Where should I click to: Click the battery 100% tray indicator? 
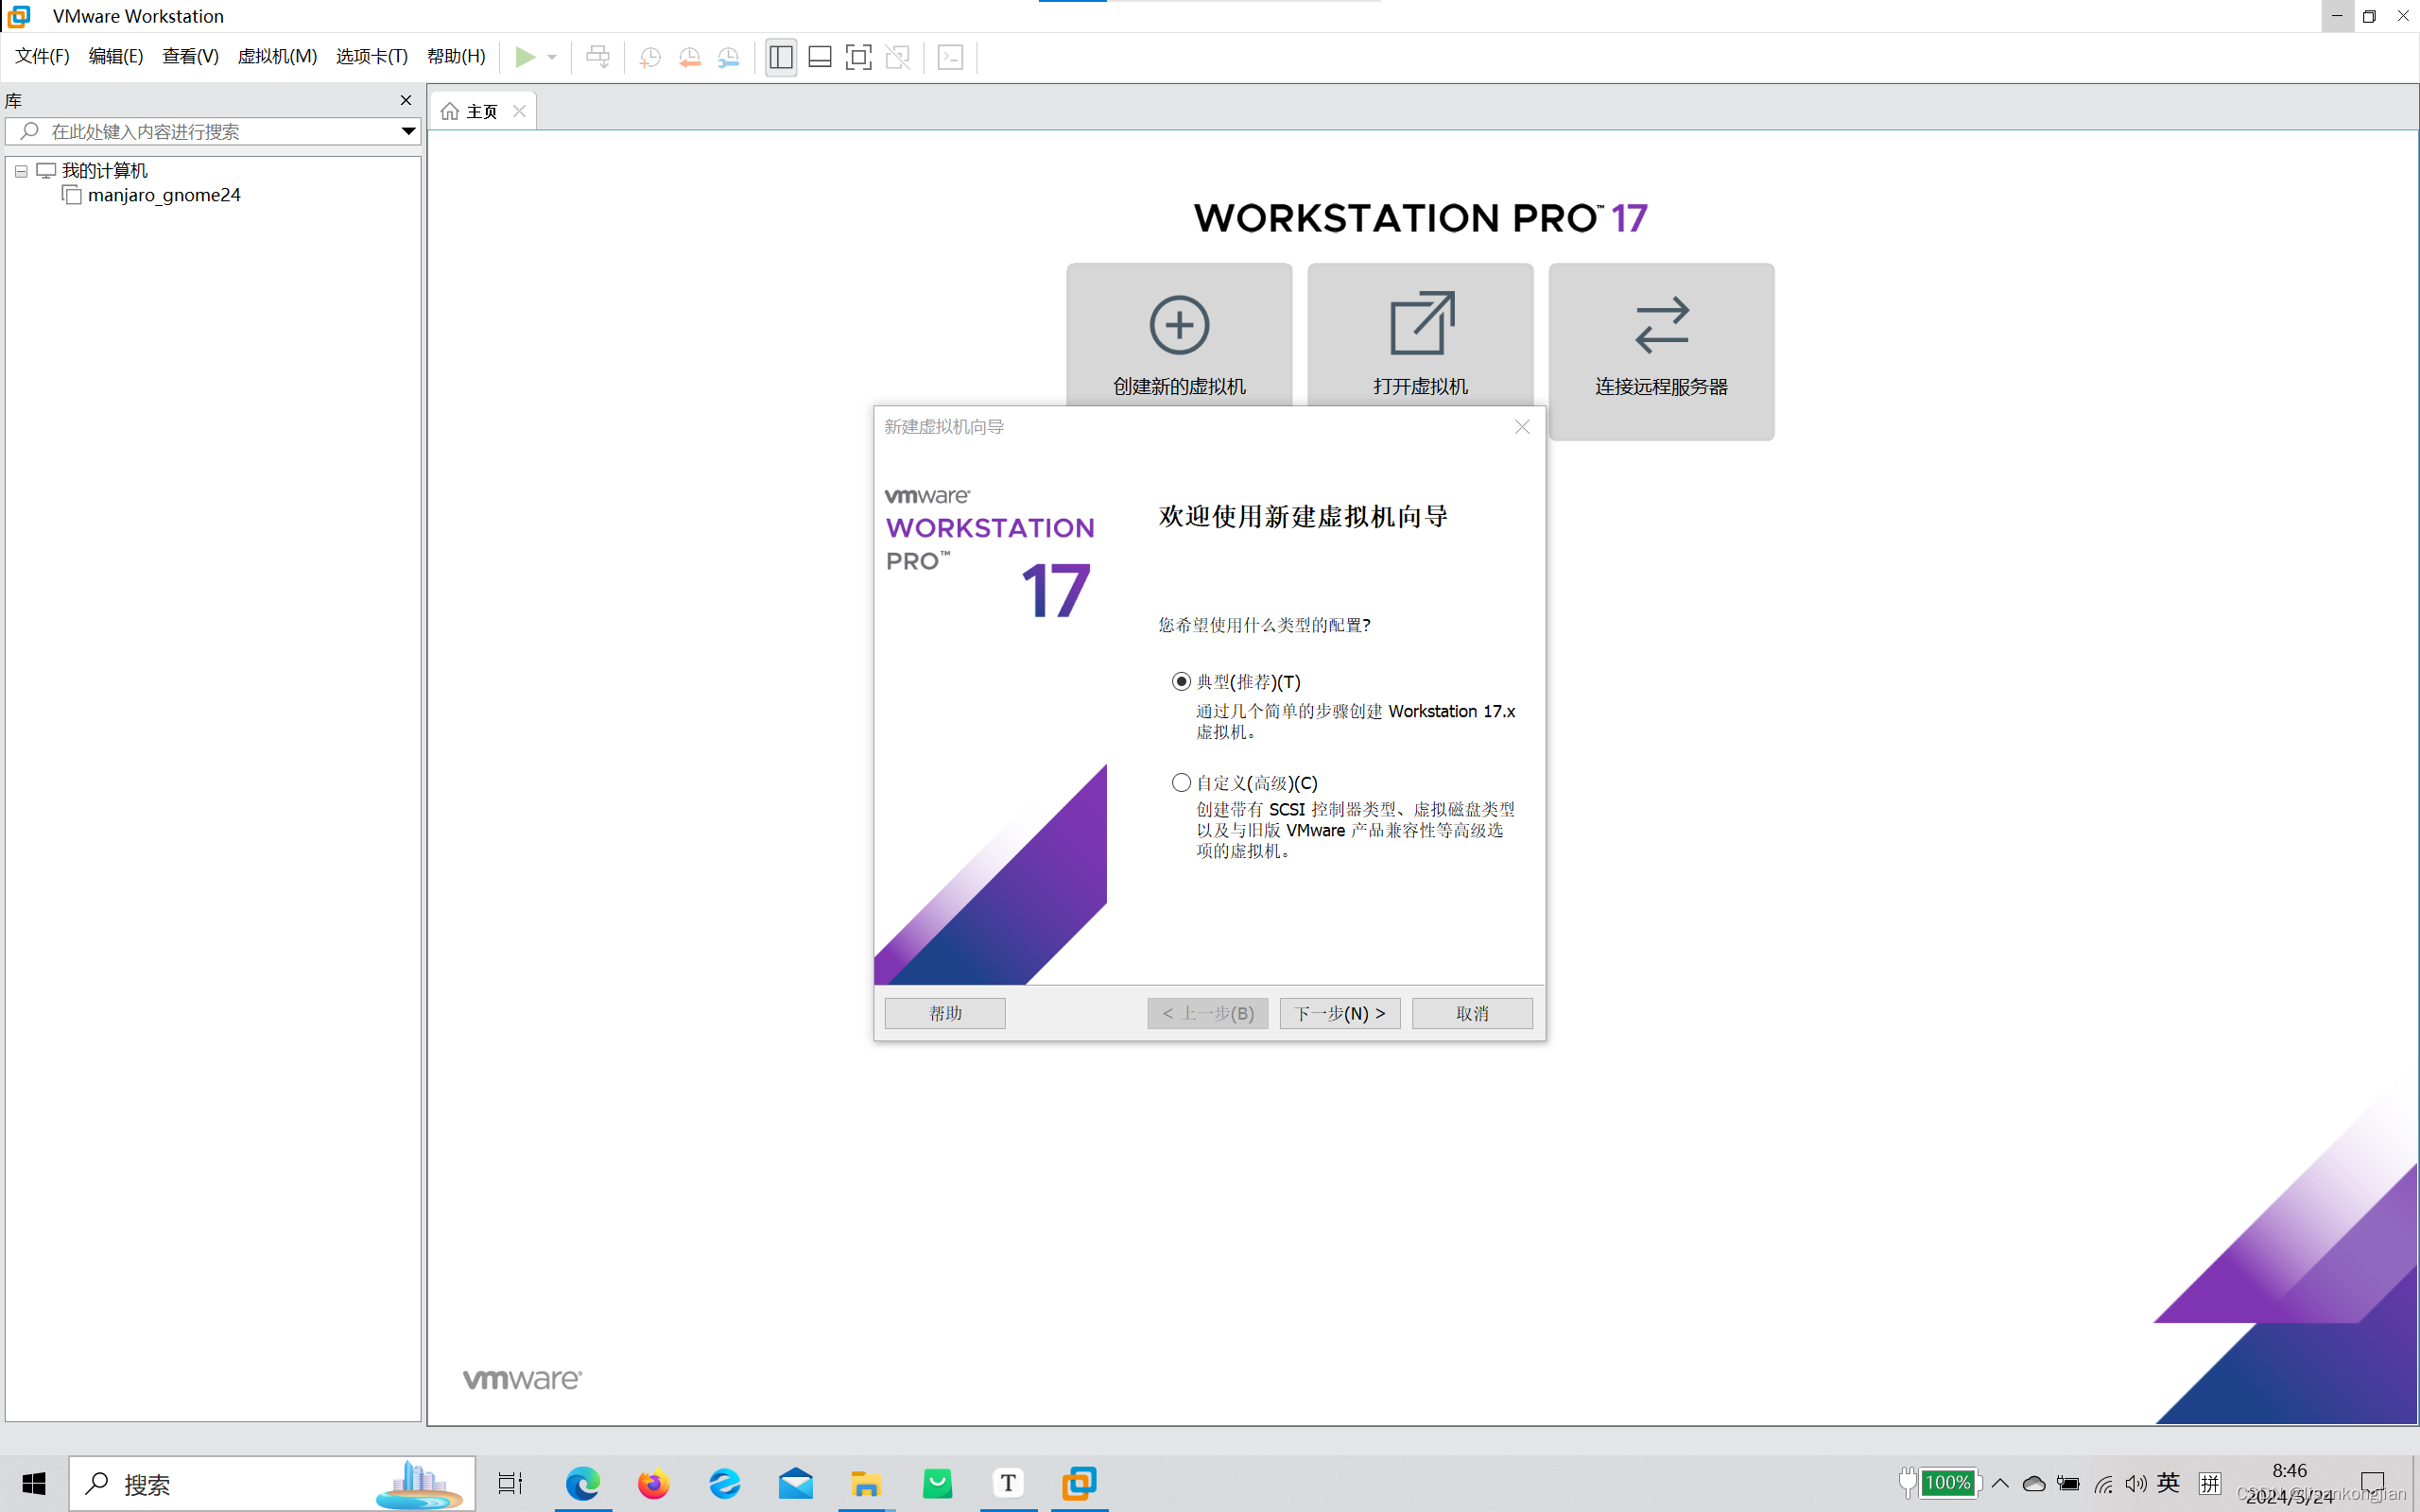coord(1941,1483)
